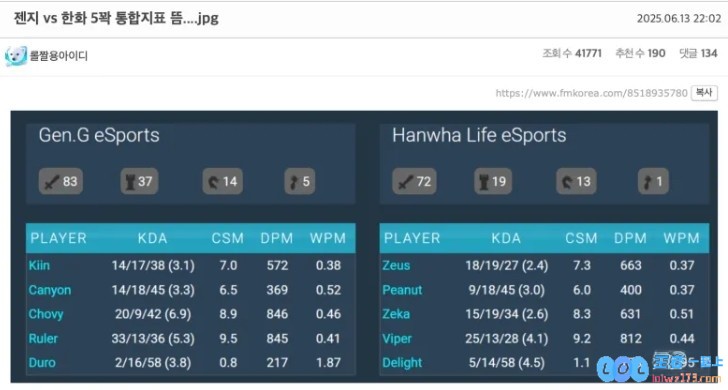This screenshot has height=390, width=728.
Task: Open the author avatar polar bear icon
Action: click(x=15, y=56)
